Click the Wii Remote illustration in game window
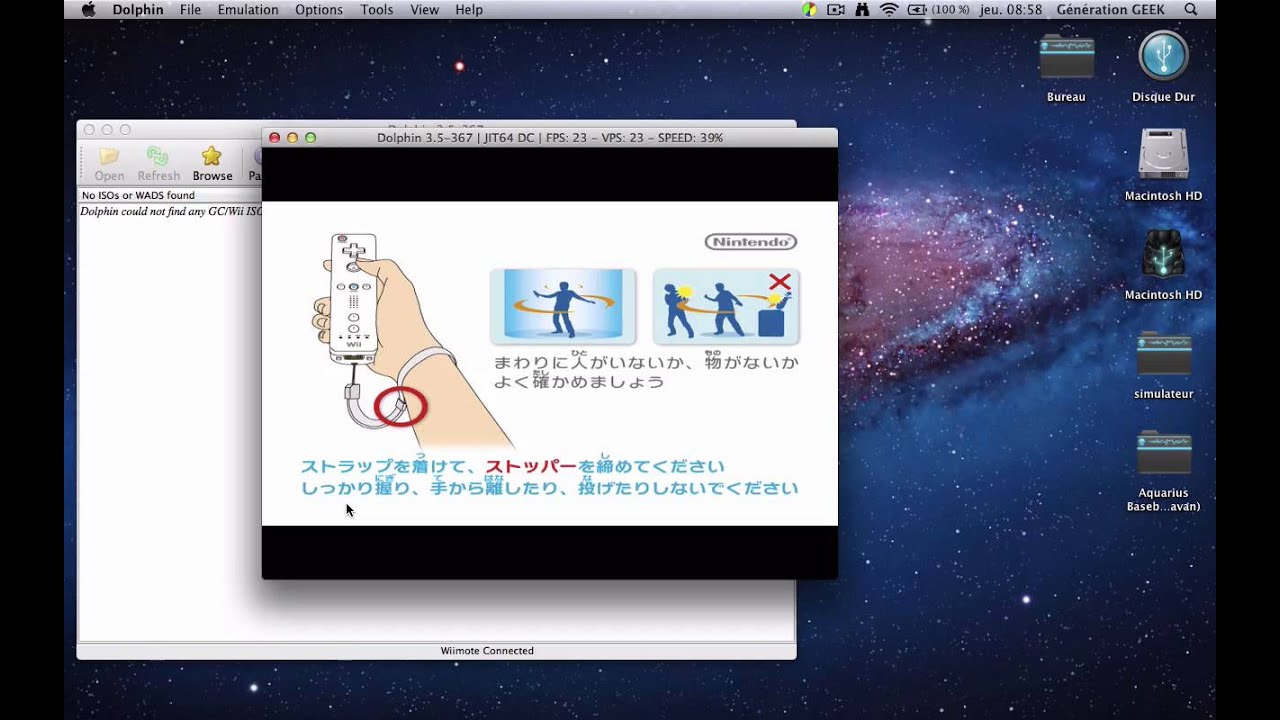This screenshot has width=1280, height=720. pyautogui.click(x=352, y=300)
